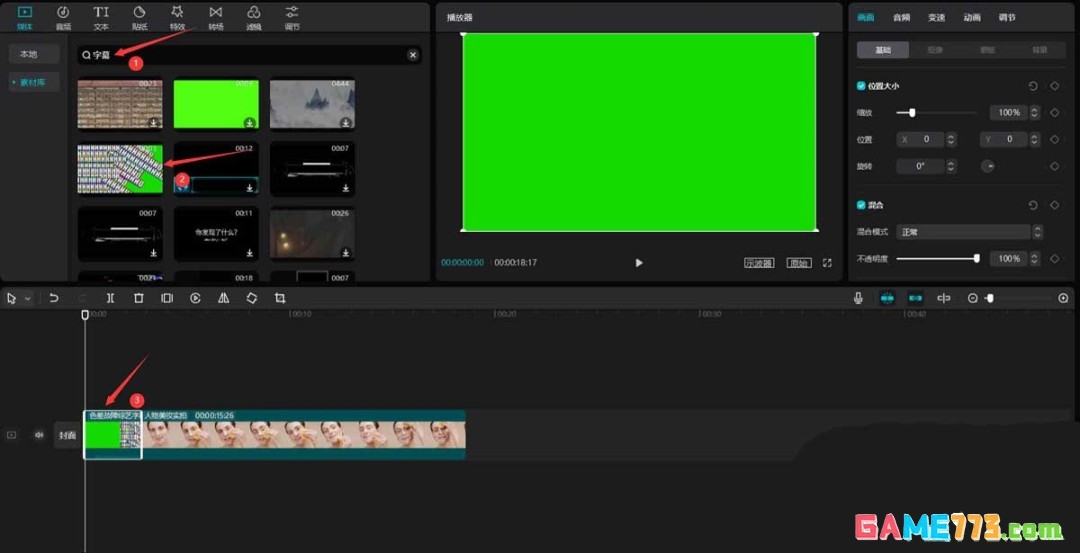The image size is (1080, 553).
Task: Switch to the 动画 tab in properties
Action: 971,17
